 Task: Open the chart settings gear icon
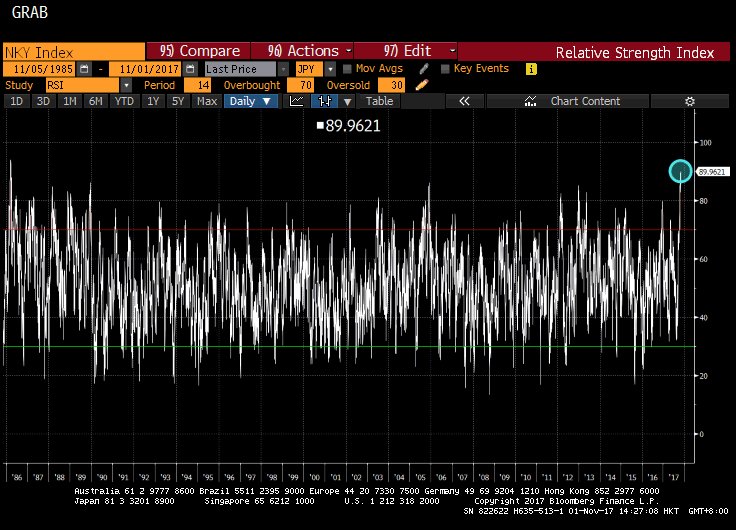tap(690, 101)
